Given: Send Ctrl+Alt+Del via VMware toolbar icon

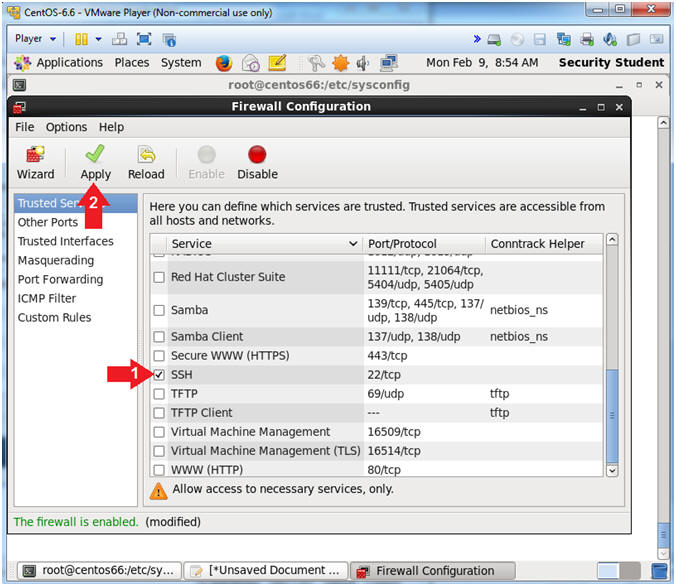Looking at the screenshot, I should [119, 39].
